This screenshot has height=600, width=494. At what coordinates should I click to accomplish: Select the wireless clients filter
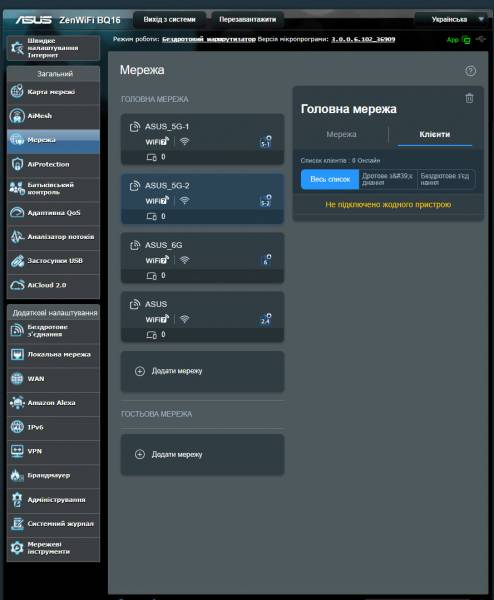coord(446,179)
